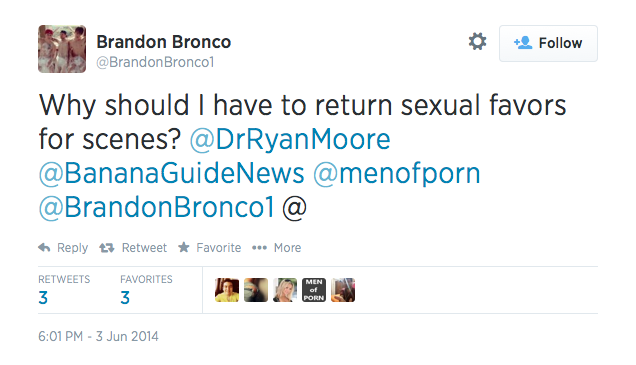Click the Follow button
The image size is (636, 365).
pyautogui.click(x=548, y=43)
